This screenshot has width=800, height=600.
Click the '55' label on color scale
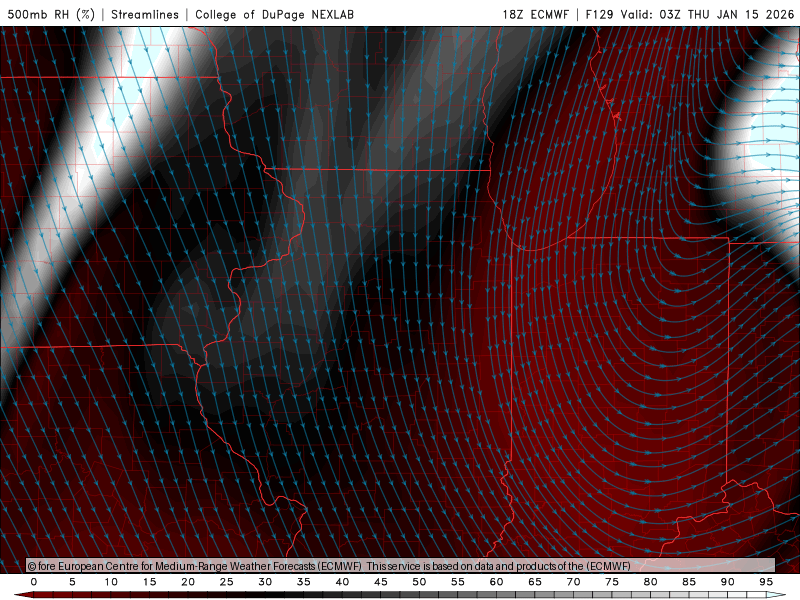(458, 582)
